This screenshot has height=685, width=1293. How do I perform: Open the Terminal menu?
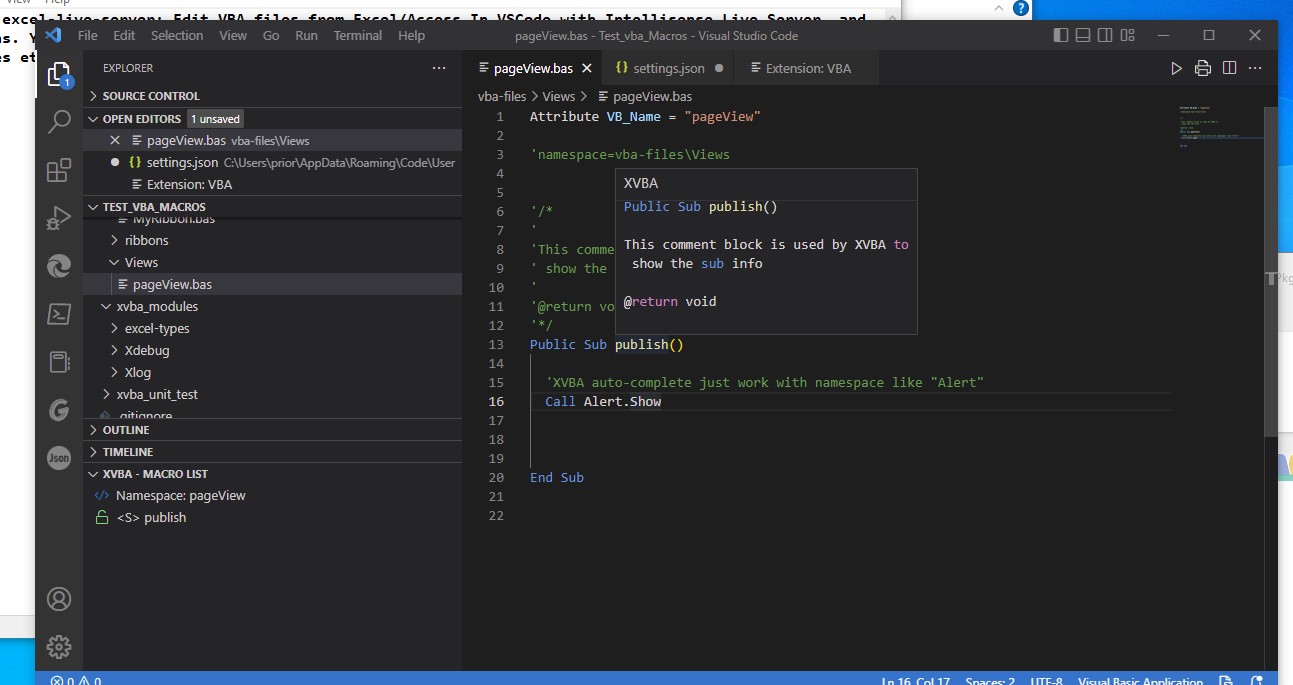click(x=357, y=35)
